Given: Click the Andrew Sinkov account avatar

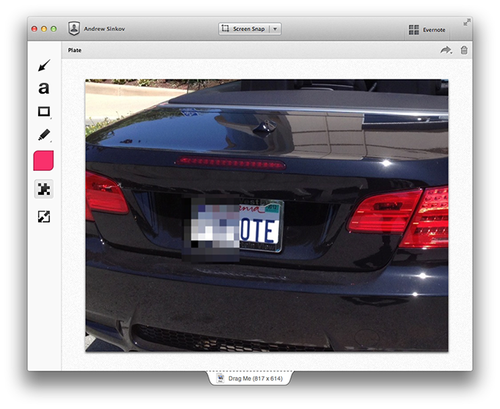Looking at the screenshot, I should (74, 29).
